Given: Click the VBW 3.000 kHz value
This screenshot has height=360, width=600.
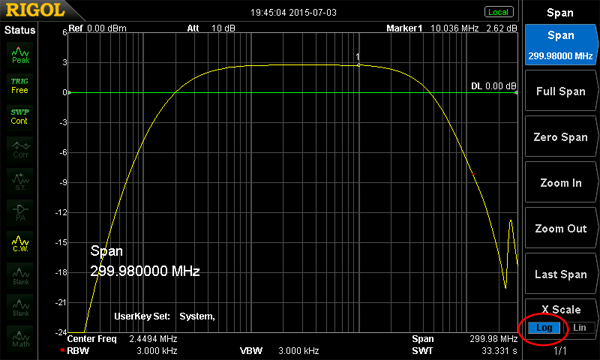Looking at the screenshot, I should click(x=298, y=351).
